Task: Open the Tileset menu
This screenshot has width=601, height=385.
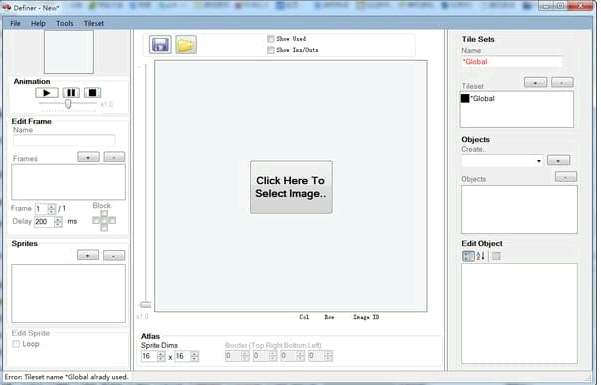Action: click(x=94, y=23)
